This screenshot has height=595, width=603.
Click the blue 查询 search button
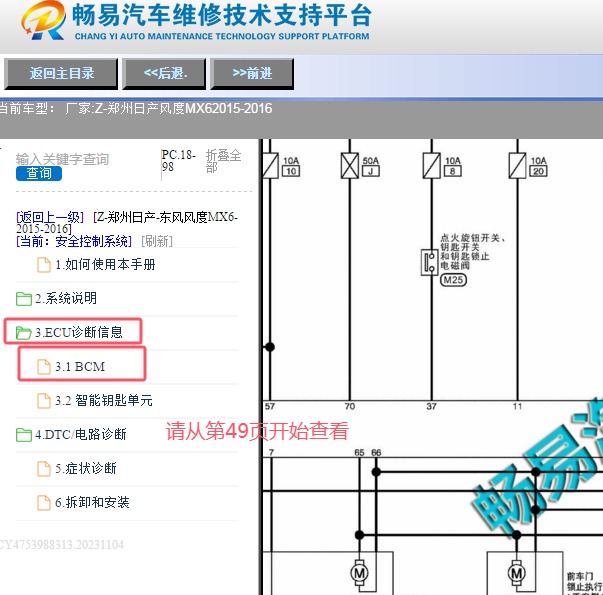point(39,173)
